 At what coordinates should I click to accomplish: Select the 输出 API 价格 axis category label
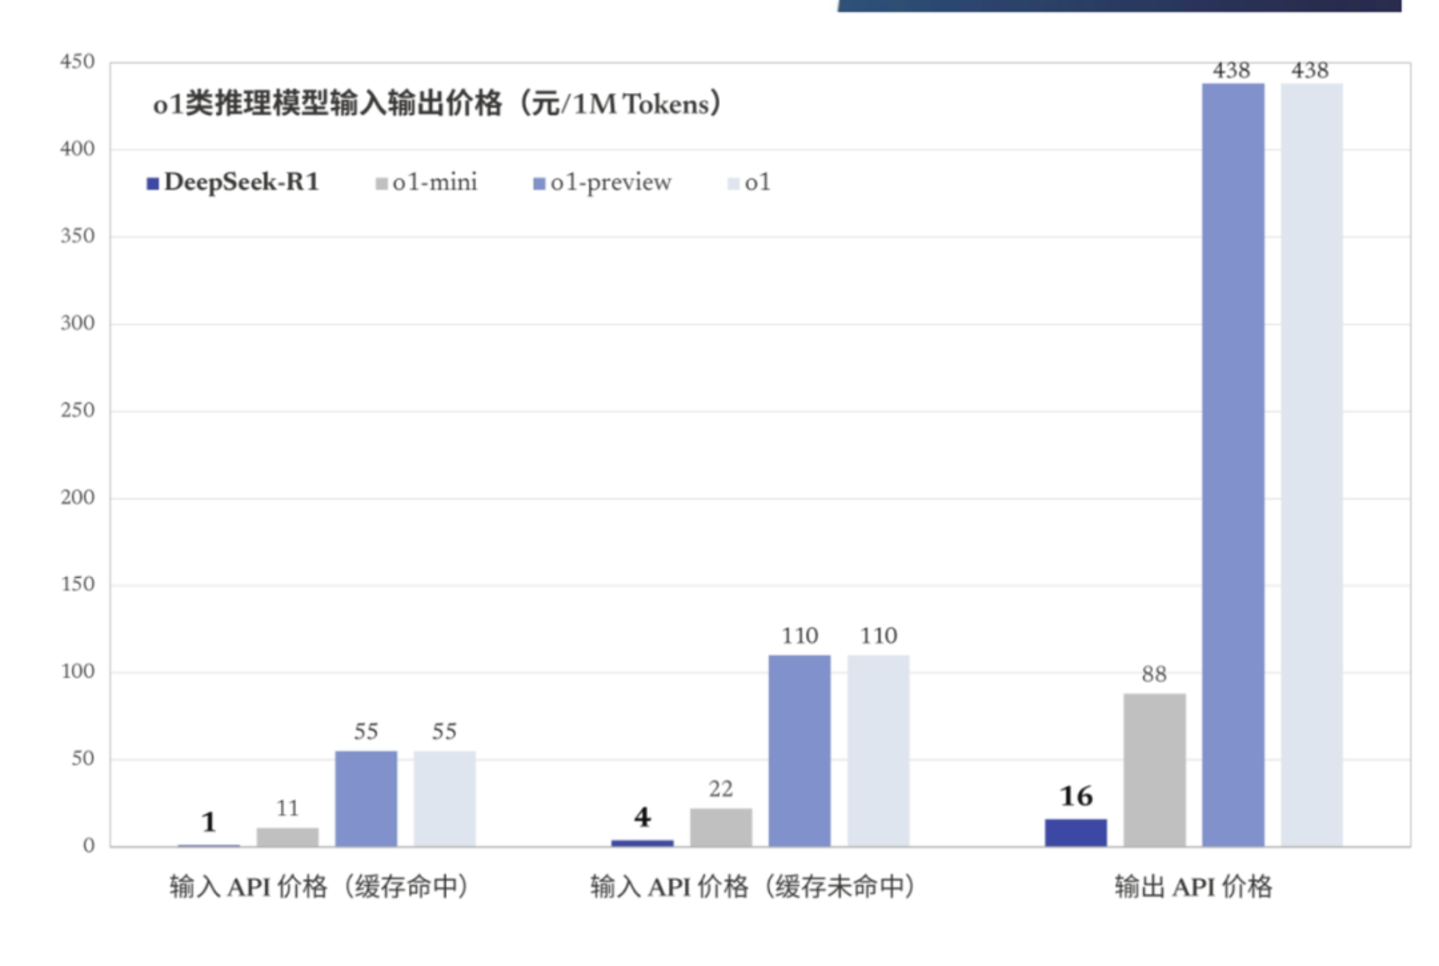pyautogui.click(x=1193, y=887)
